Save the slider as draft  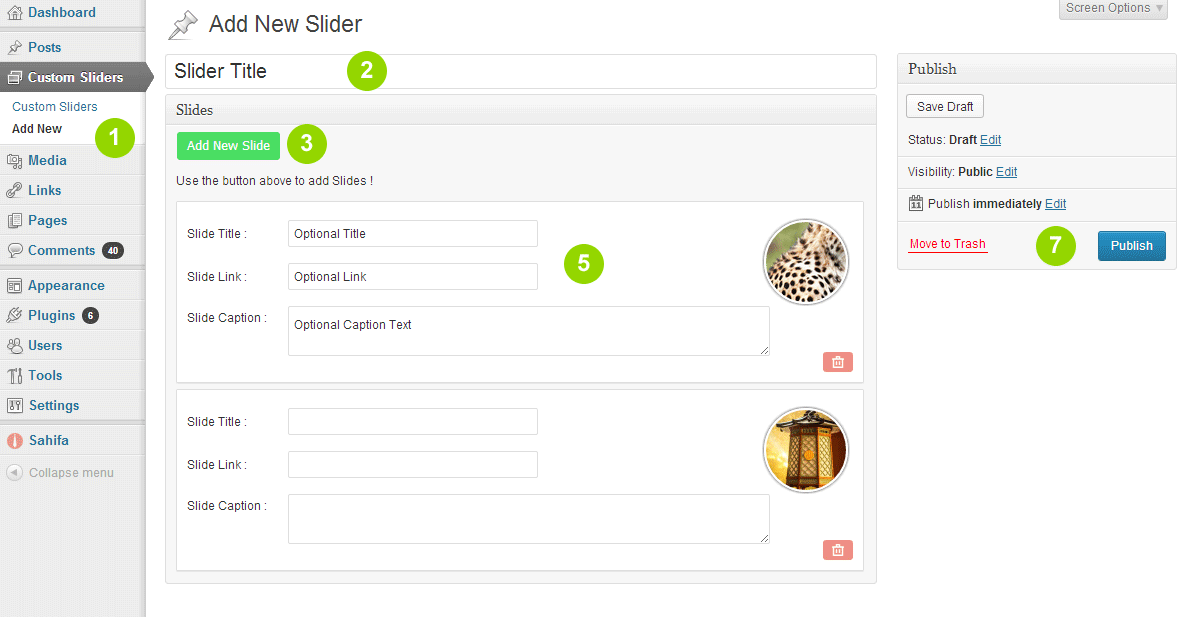[945, 106]
